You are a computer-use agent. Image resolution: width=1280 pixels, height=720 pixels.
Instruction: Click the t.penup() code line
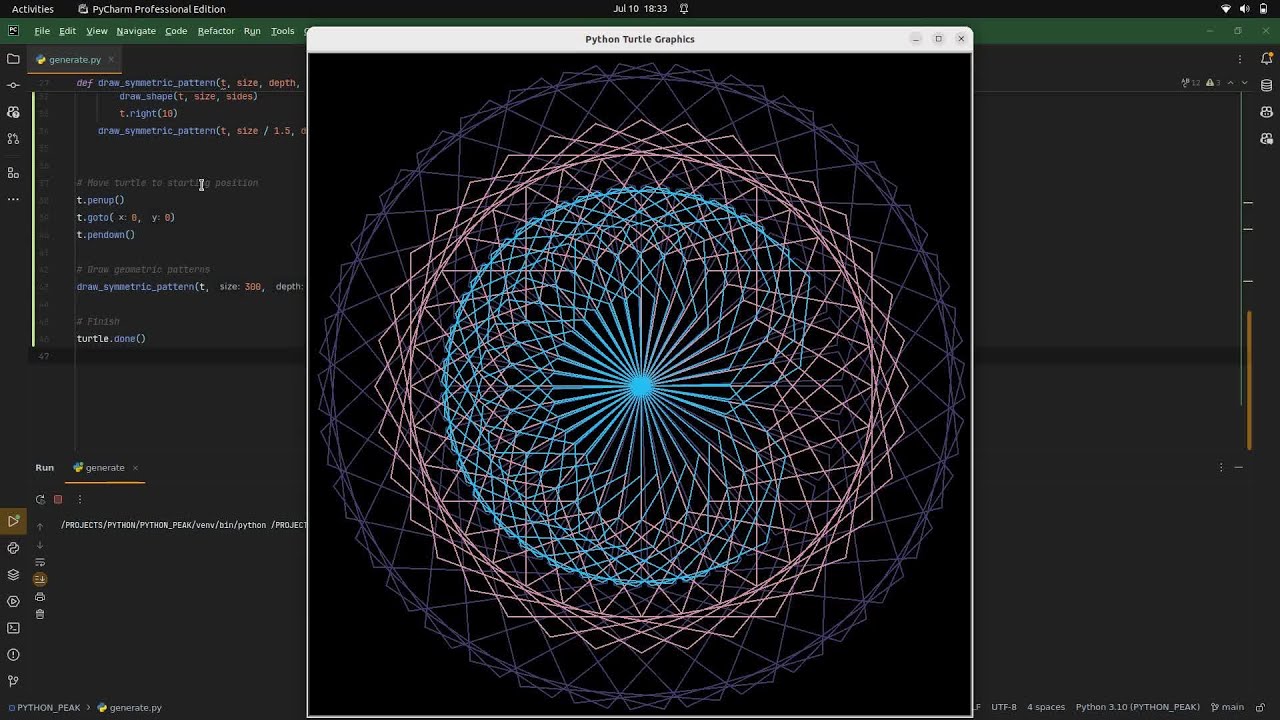coord(100,200)
